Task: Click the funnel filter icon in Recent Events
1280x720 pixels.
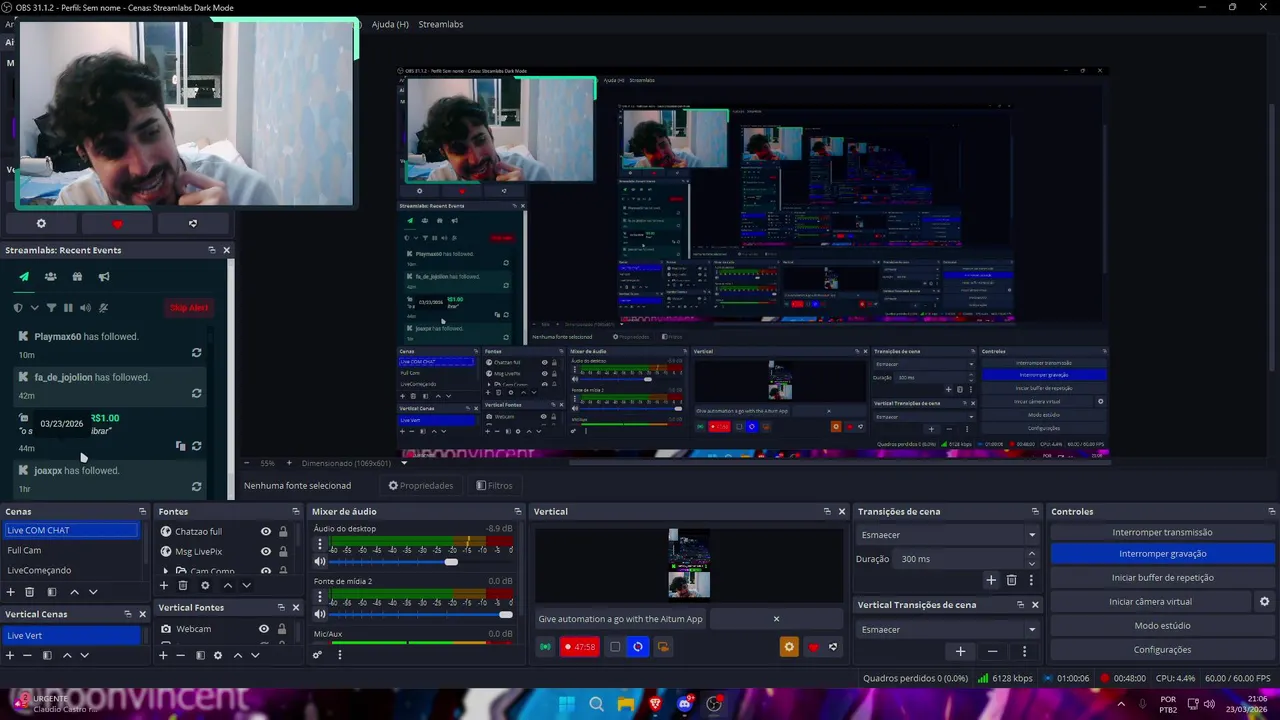Action: [51, 308]
